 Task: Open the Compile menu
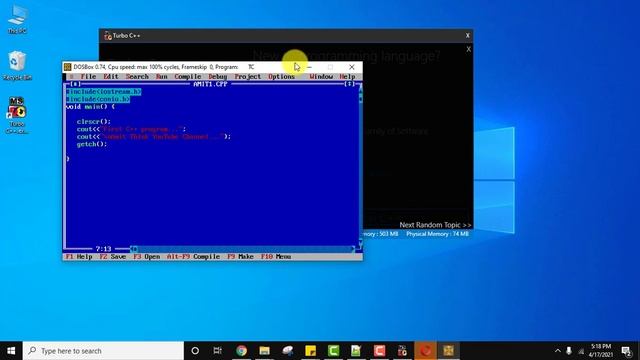(x=188, y=76)
